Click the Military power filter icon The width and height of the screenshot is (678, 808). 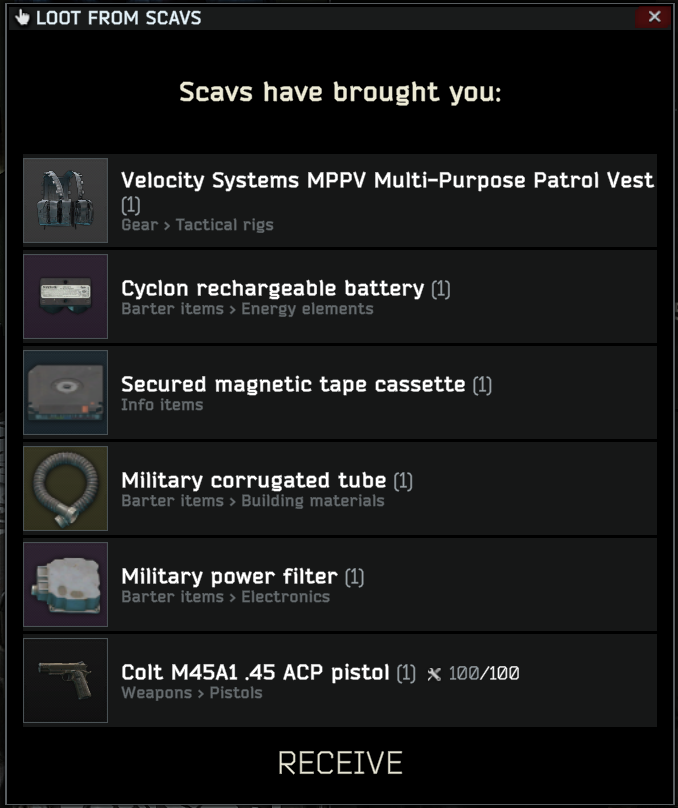tap(65, 584)
